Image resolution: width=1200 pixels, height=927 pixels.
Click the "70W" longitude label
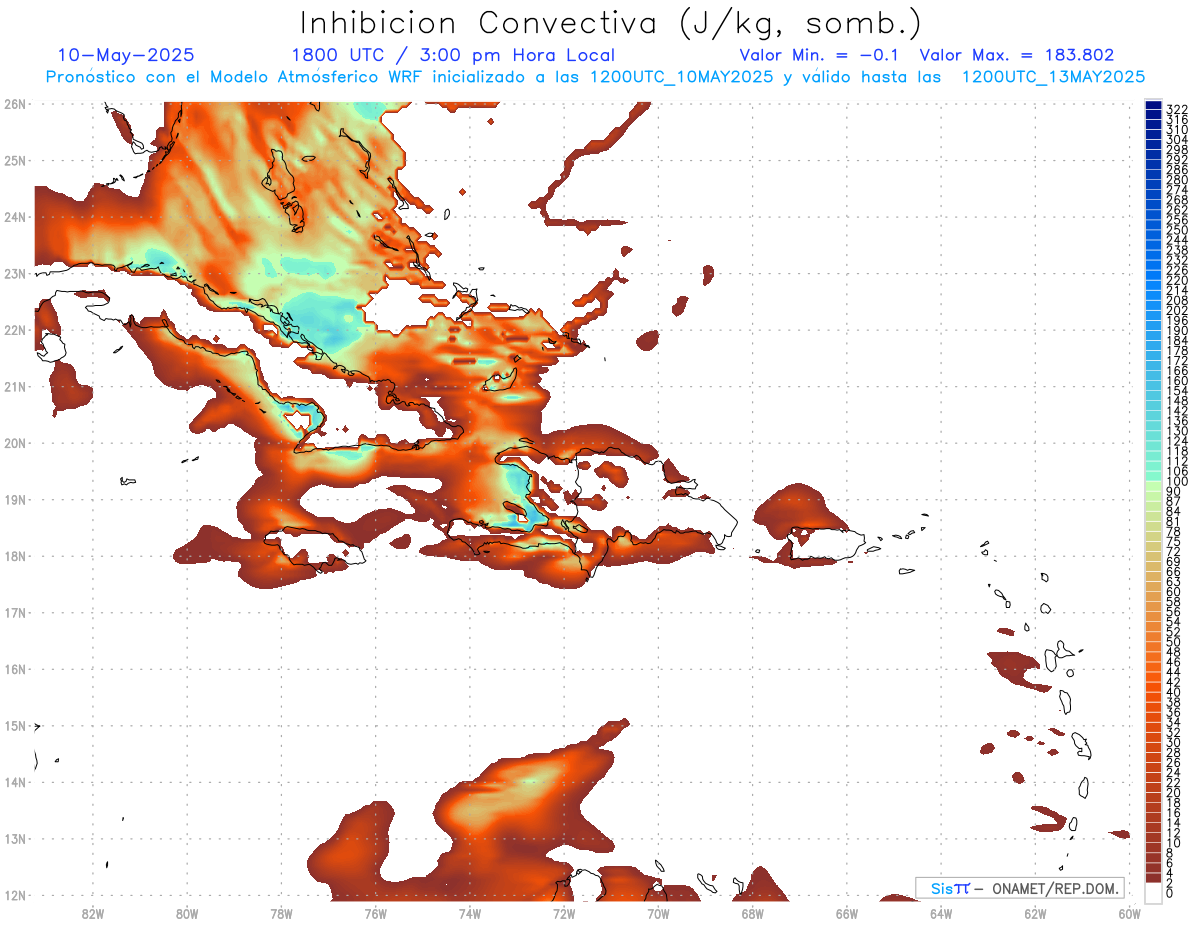[x=658, y=913]
